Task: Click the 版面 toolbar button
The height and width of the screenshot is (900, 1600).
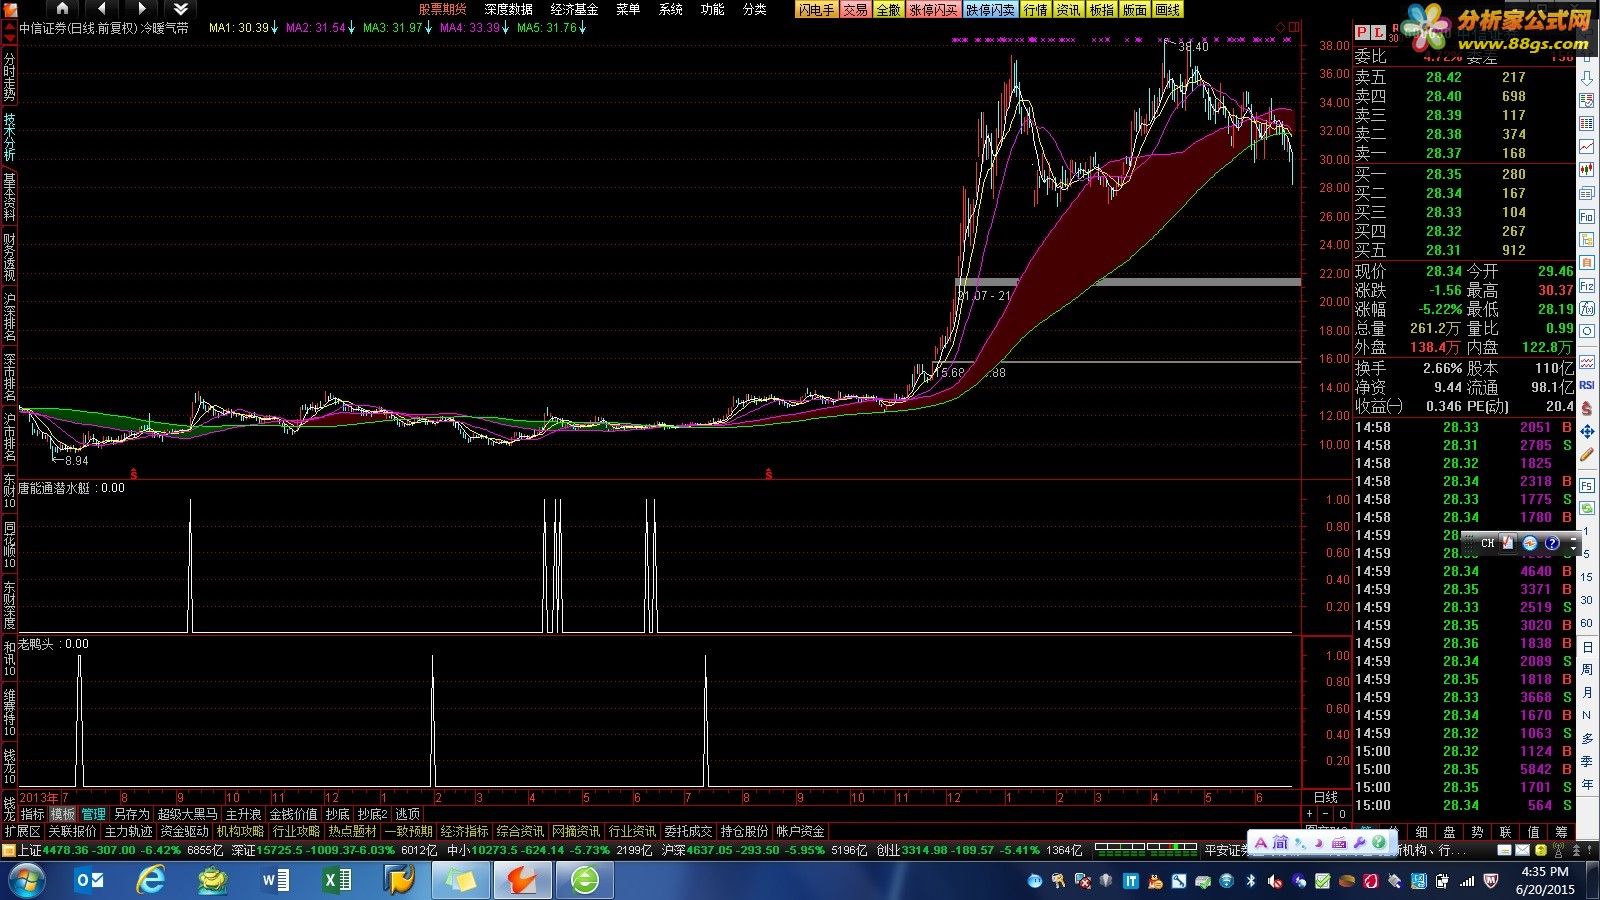Action: coord(1134,10)
